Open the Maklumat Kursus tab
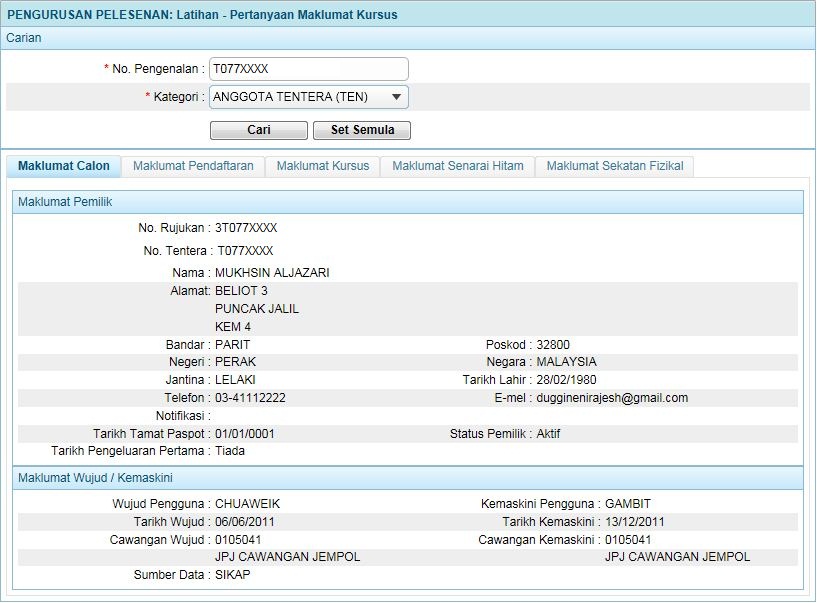This screenshot has height=603, width=817. click(323, 166)
